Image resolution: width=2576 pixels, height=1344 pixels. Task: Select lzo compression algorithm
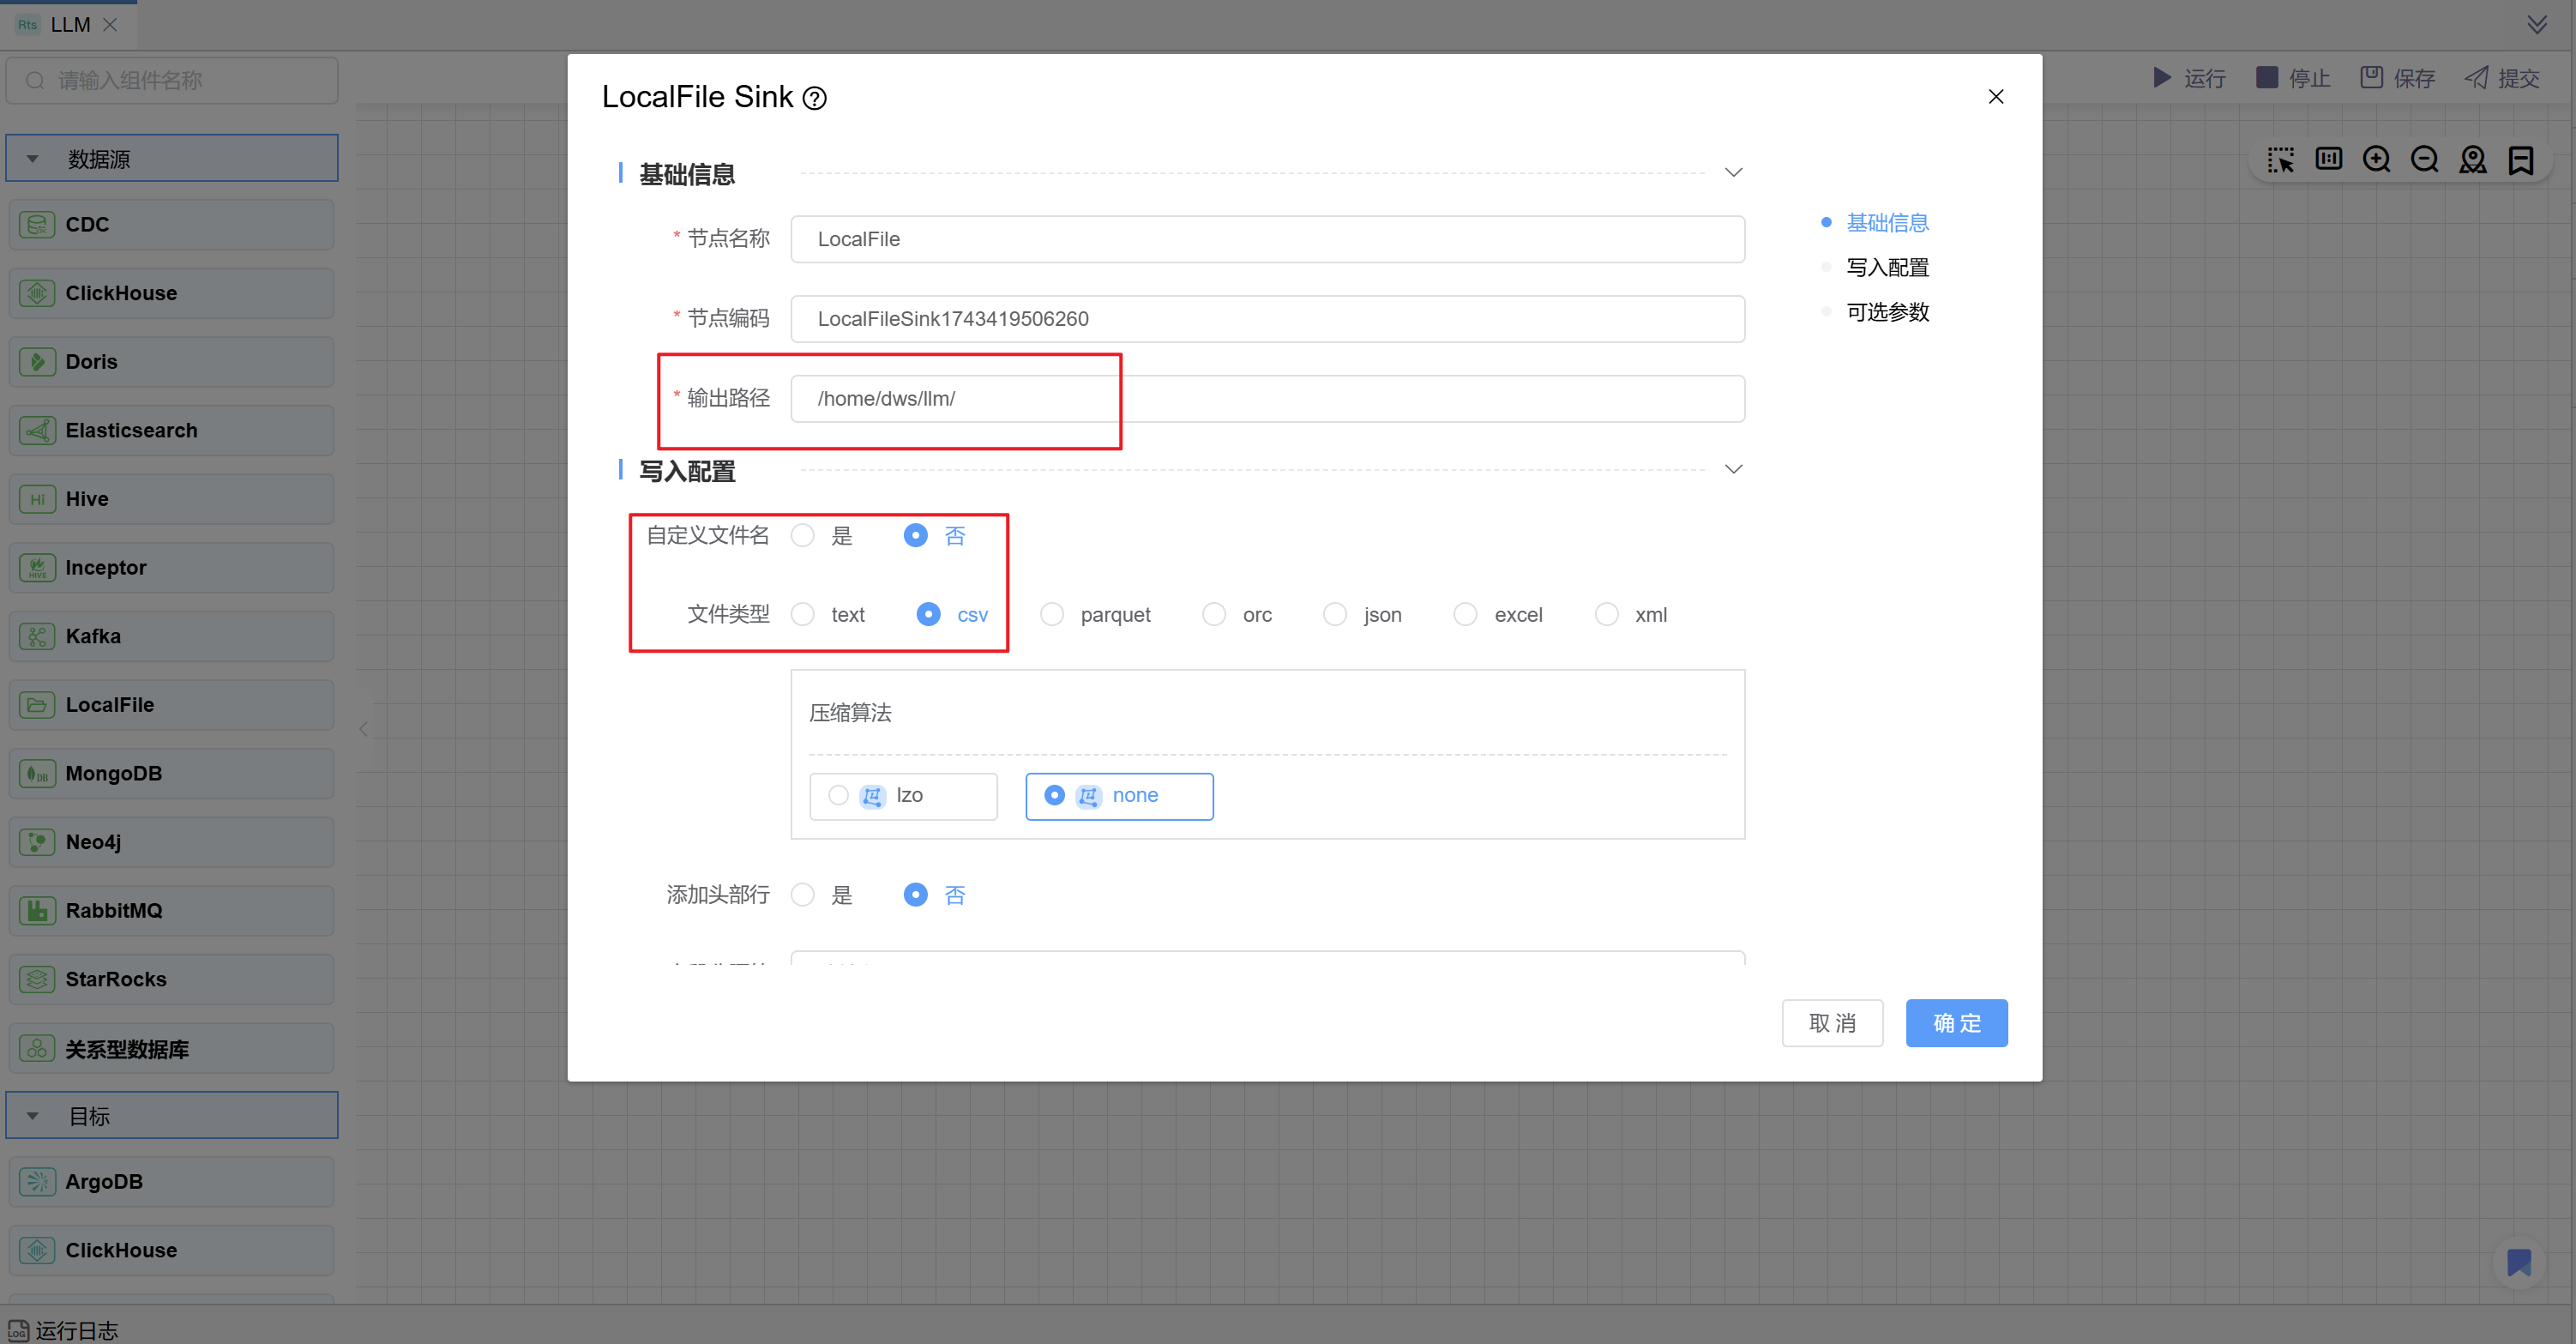903,796
